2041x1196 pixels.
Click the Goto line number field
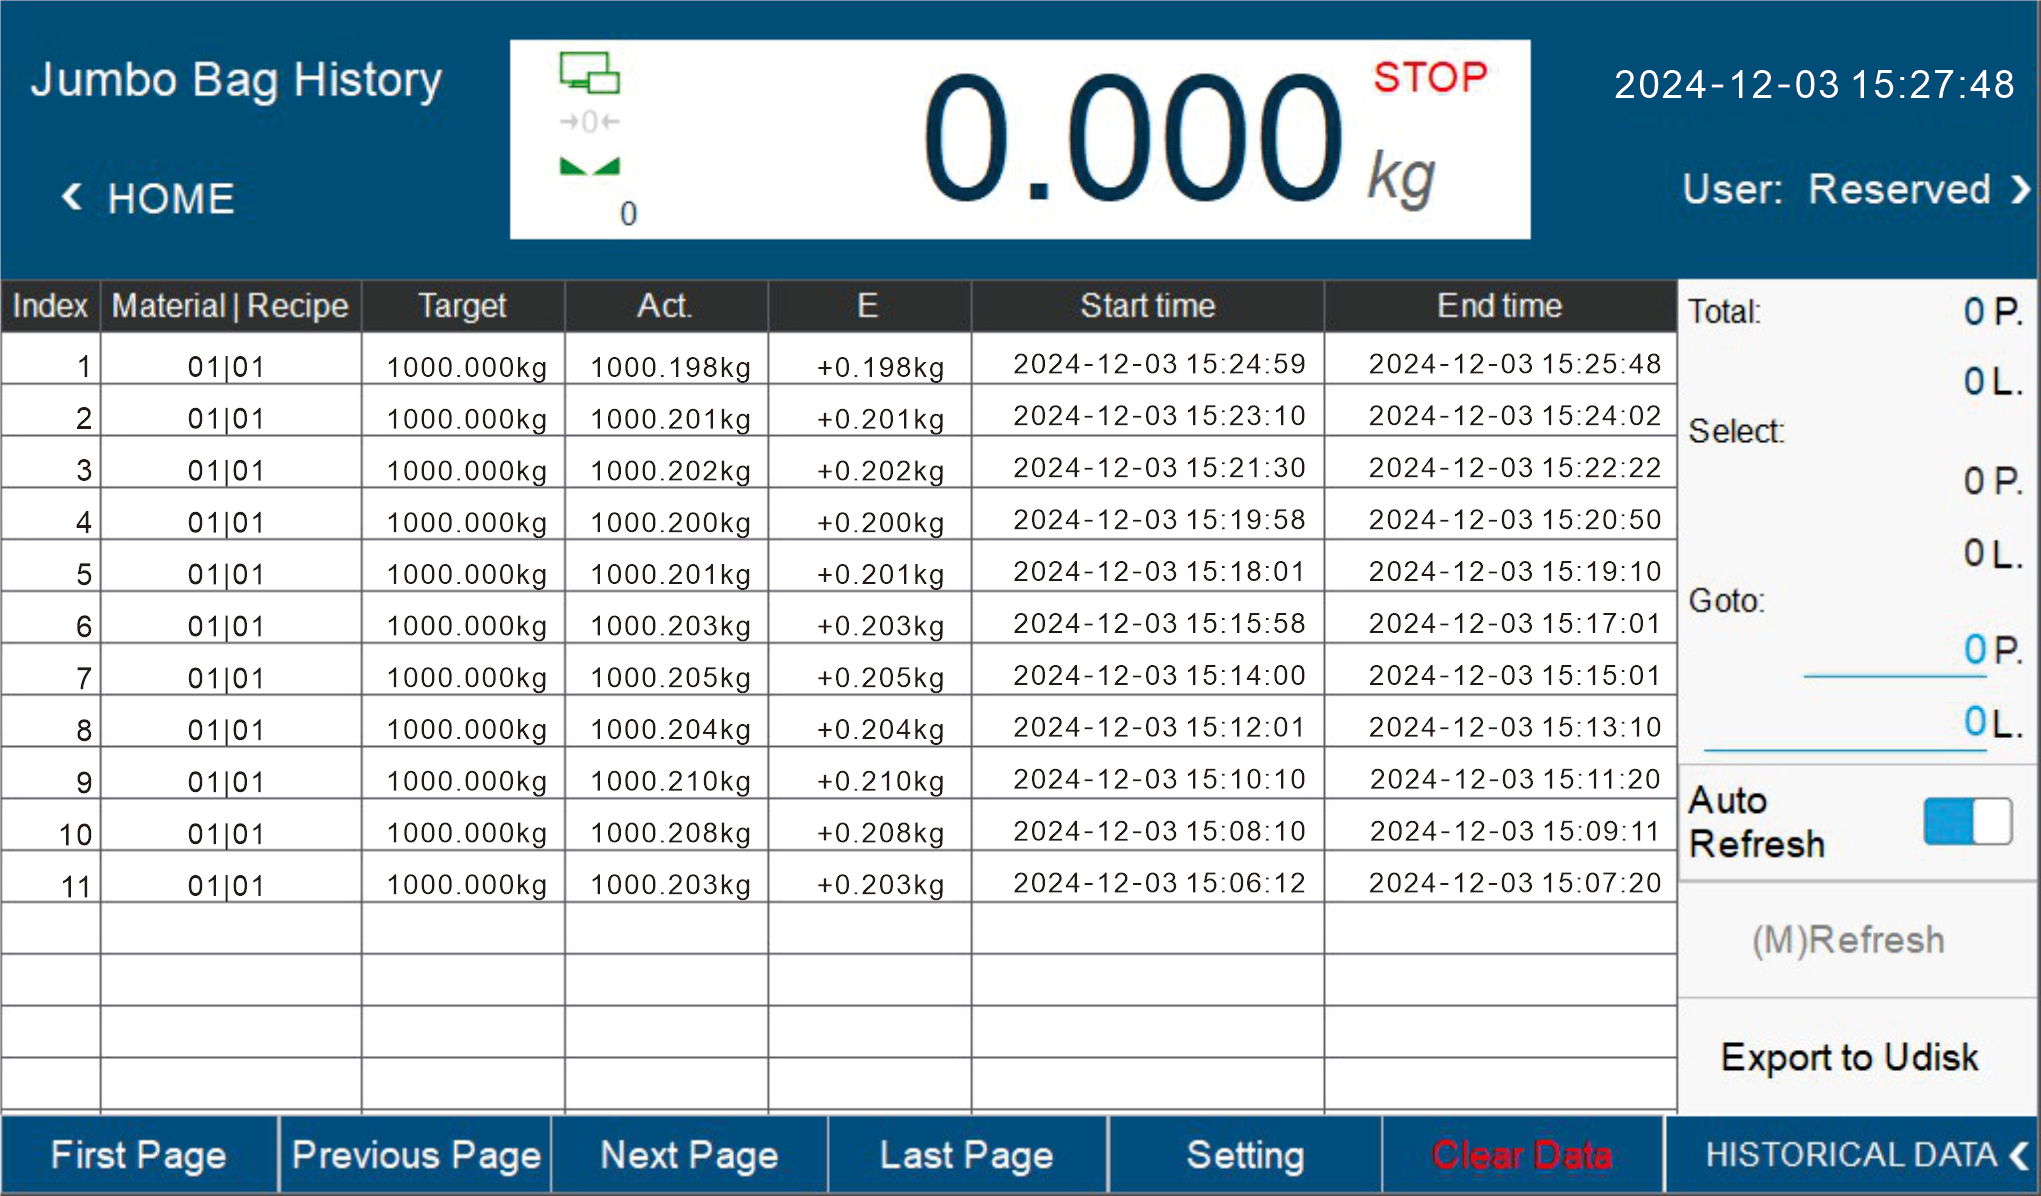(1845, 724)
